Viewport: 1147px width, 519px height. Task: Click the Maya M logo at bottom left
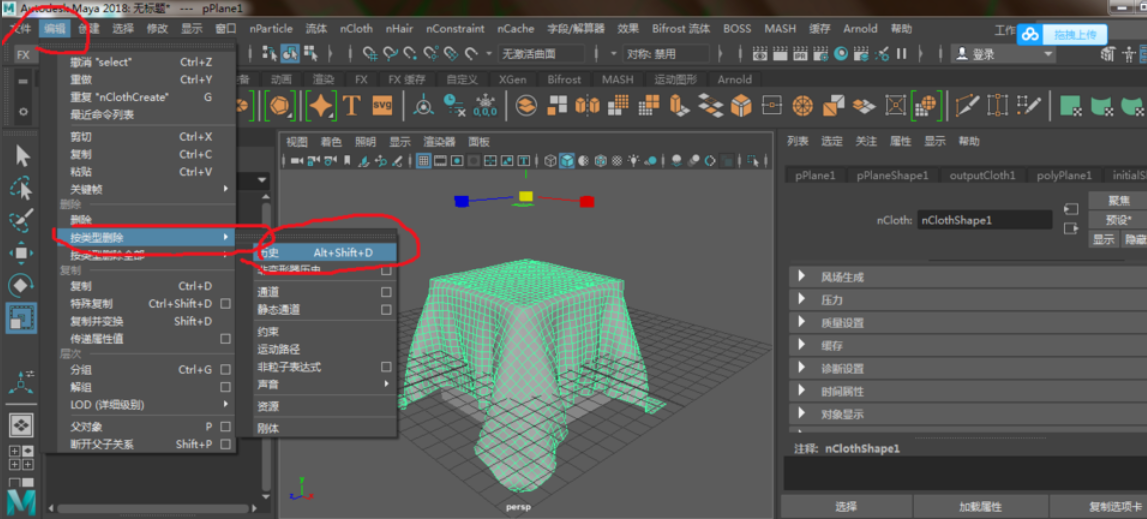22,502
